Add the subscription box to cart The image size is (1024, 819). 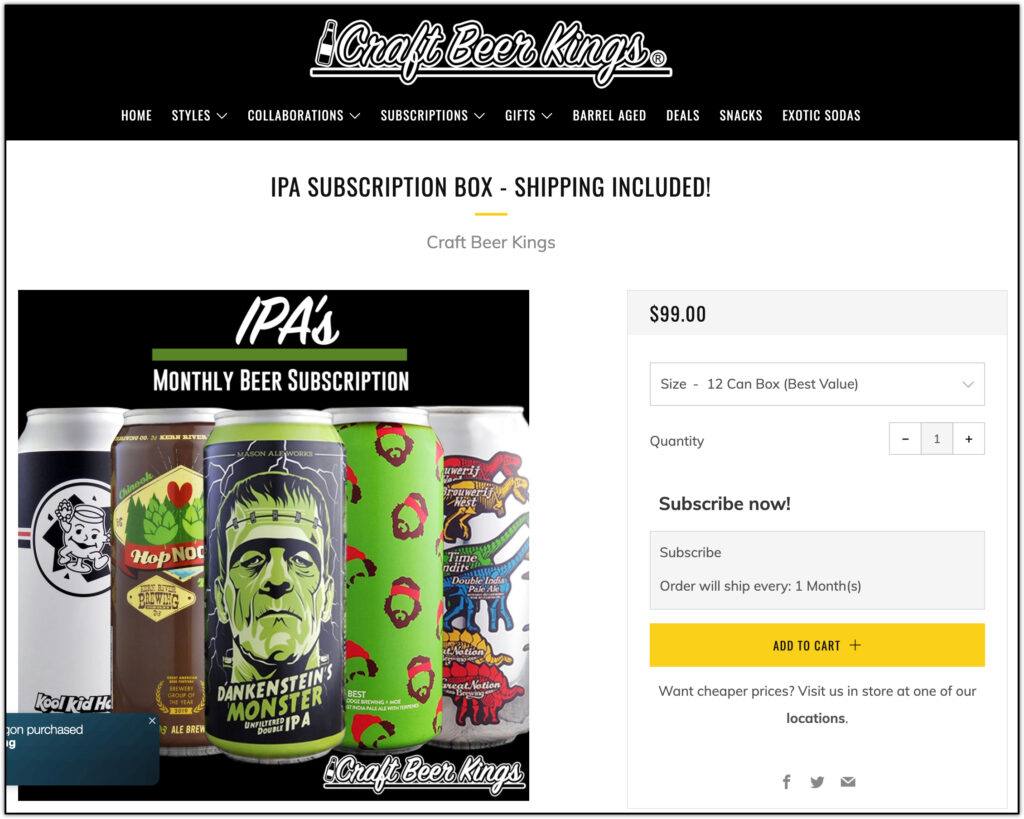point(817,645)
